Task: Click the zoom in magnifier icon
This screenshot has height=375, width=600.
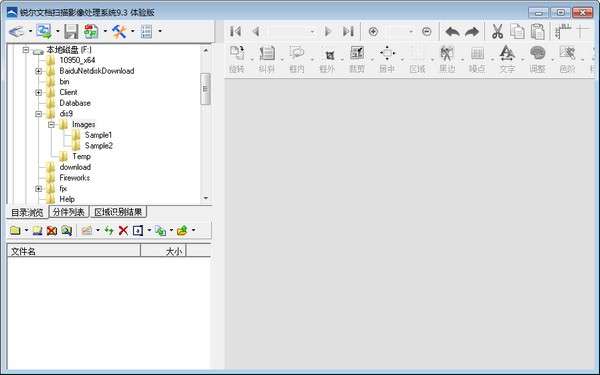Action: (x=373, y=31)
